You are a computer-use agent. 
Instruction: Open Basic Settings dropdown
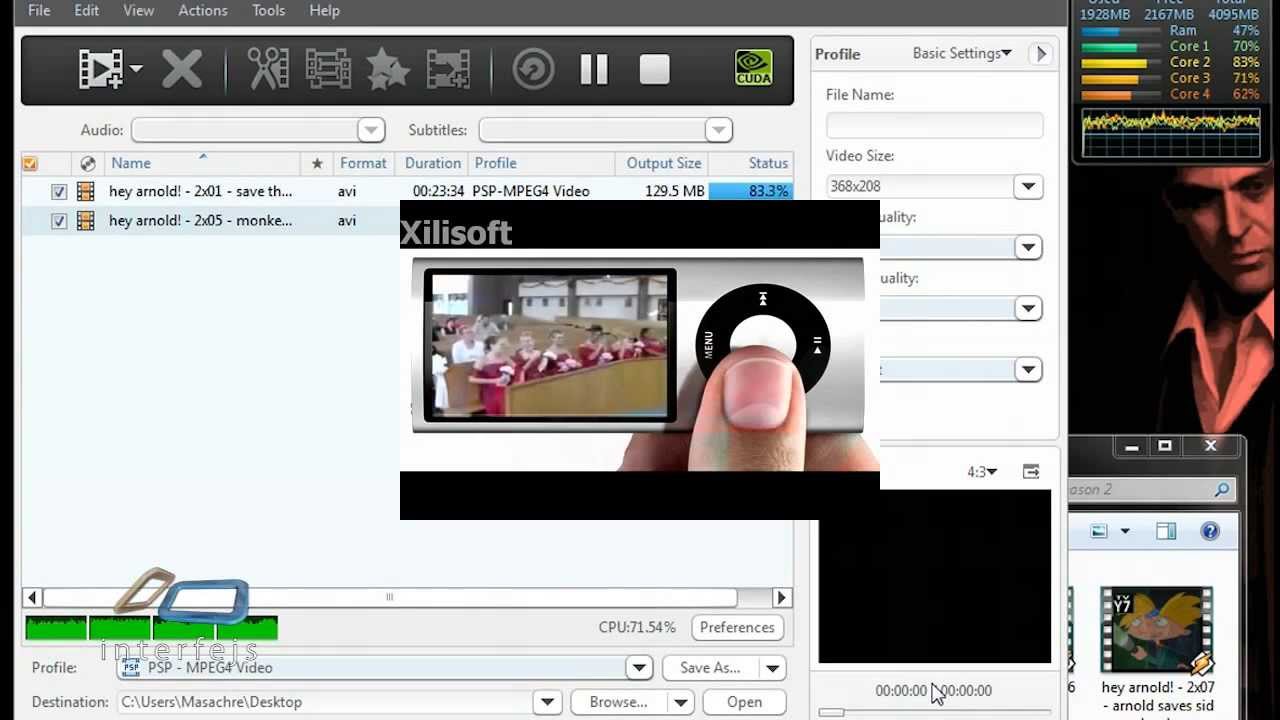[962, 53]
